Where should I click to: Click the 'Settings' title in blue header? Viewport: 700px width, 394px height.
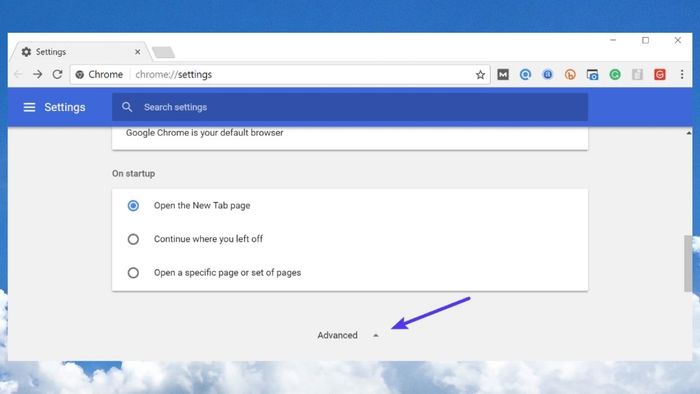tap(65, 107)
